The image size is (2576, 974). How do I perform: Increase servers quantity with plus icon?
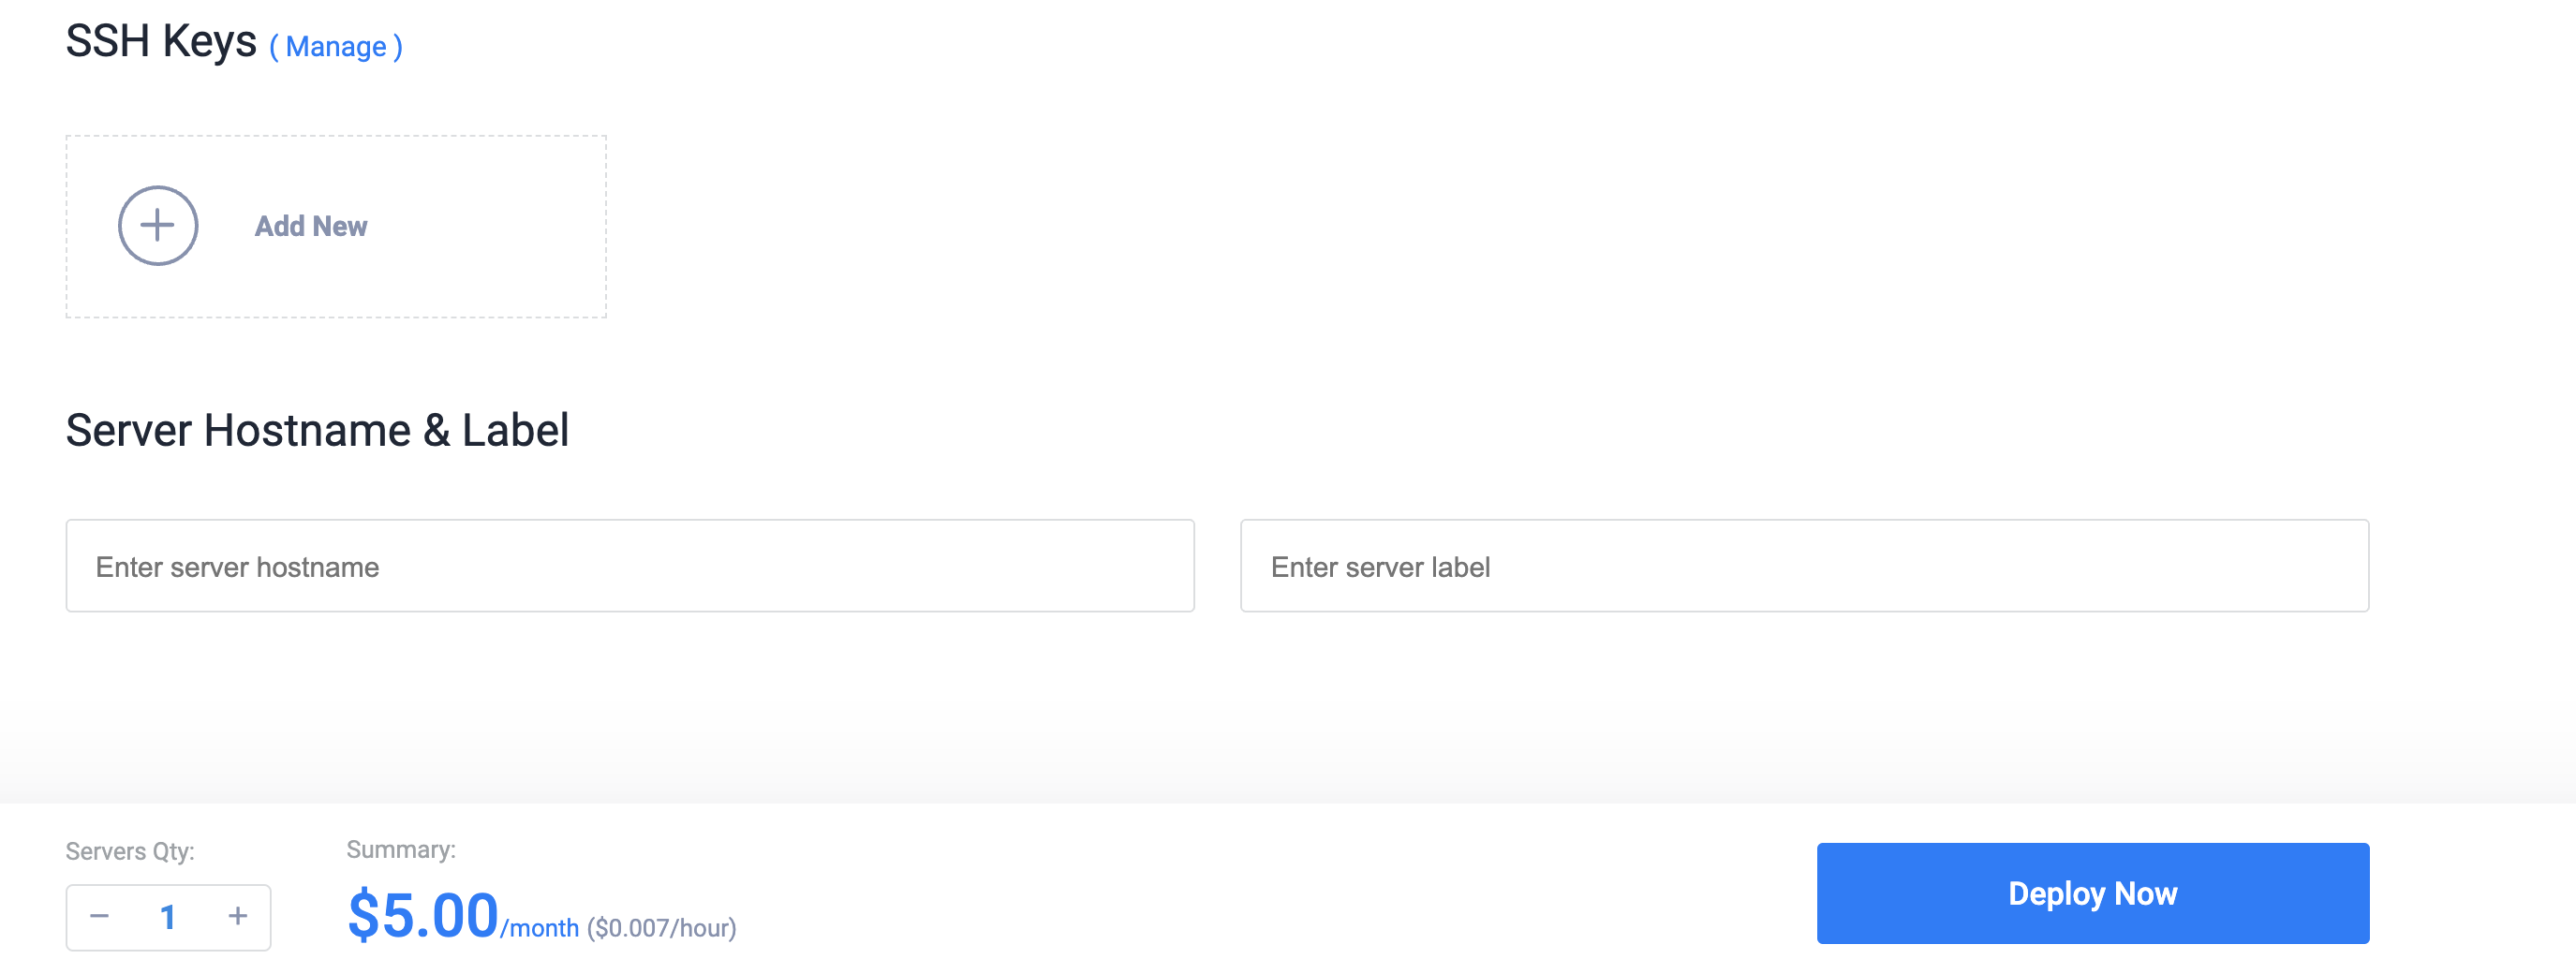point(238,916)
